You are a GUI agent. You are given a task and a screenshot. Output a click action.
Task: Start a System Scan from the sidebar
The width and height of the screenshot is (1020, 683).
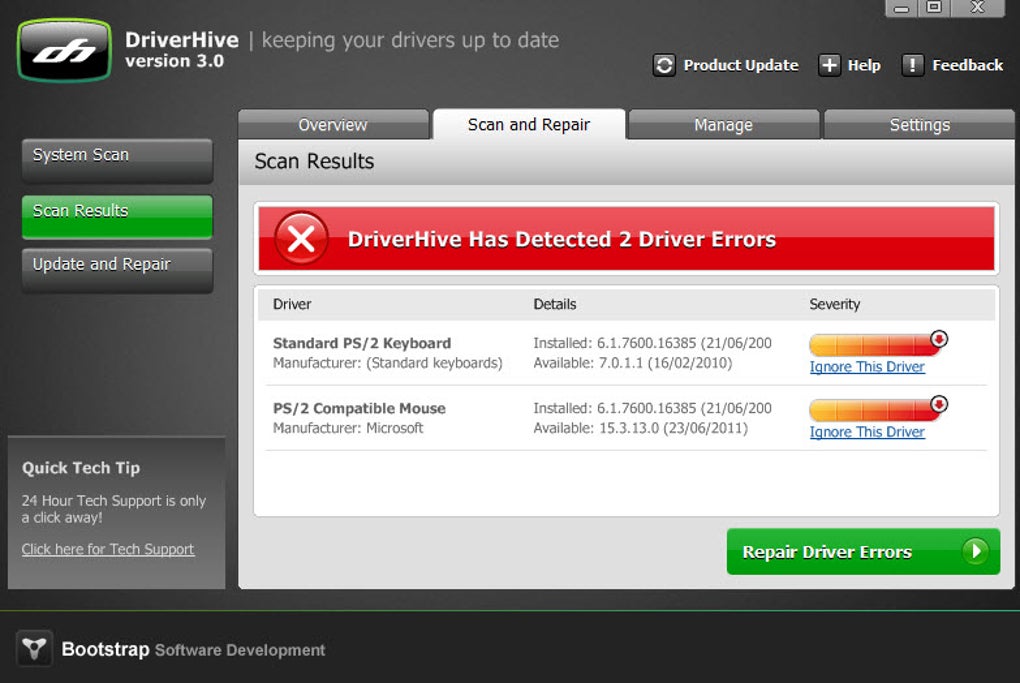tap(117, 160)
